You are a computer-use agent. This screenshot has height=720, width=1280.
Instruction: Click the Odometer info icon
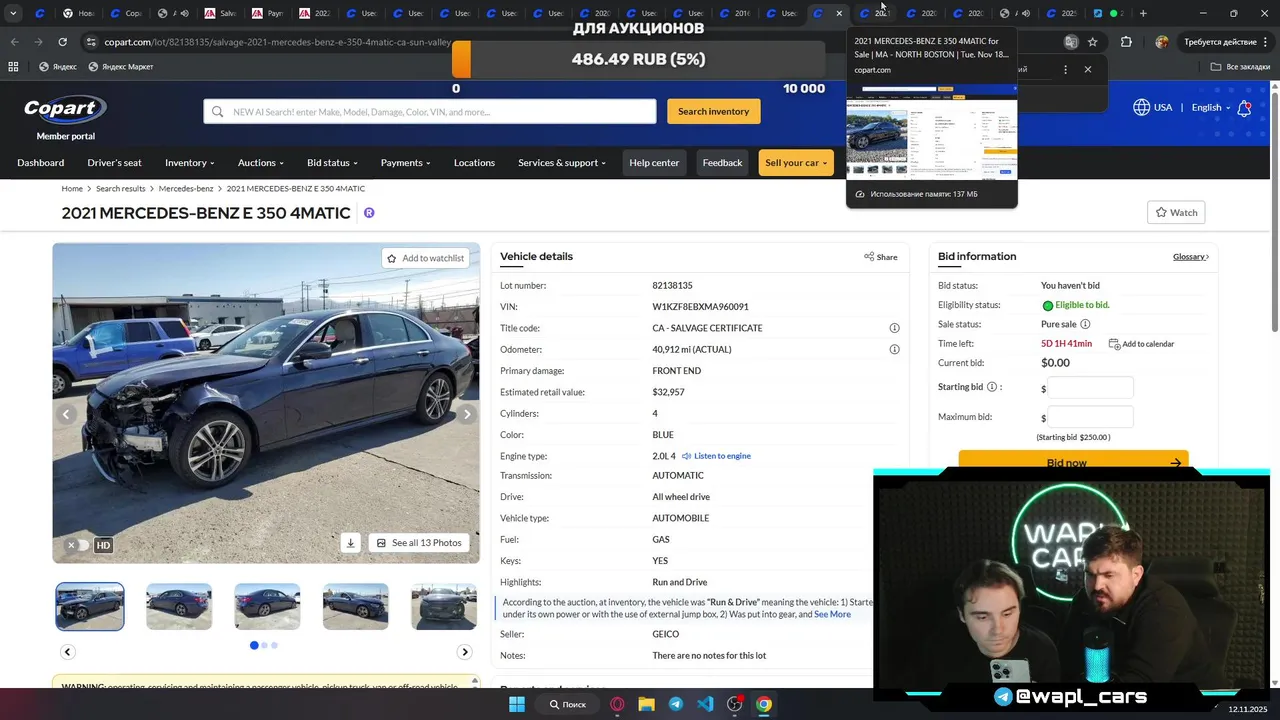(894, 349)
